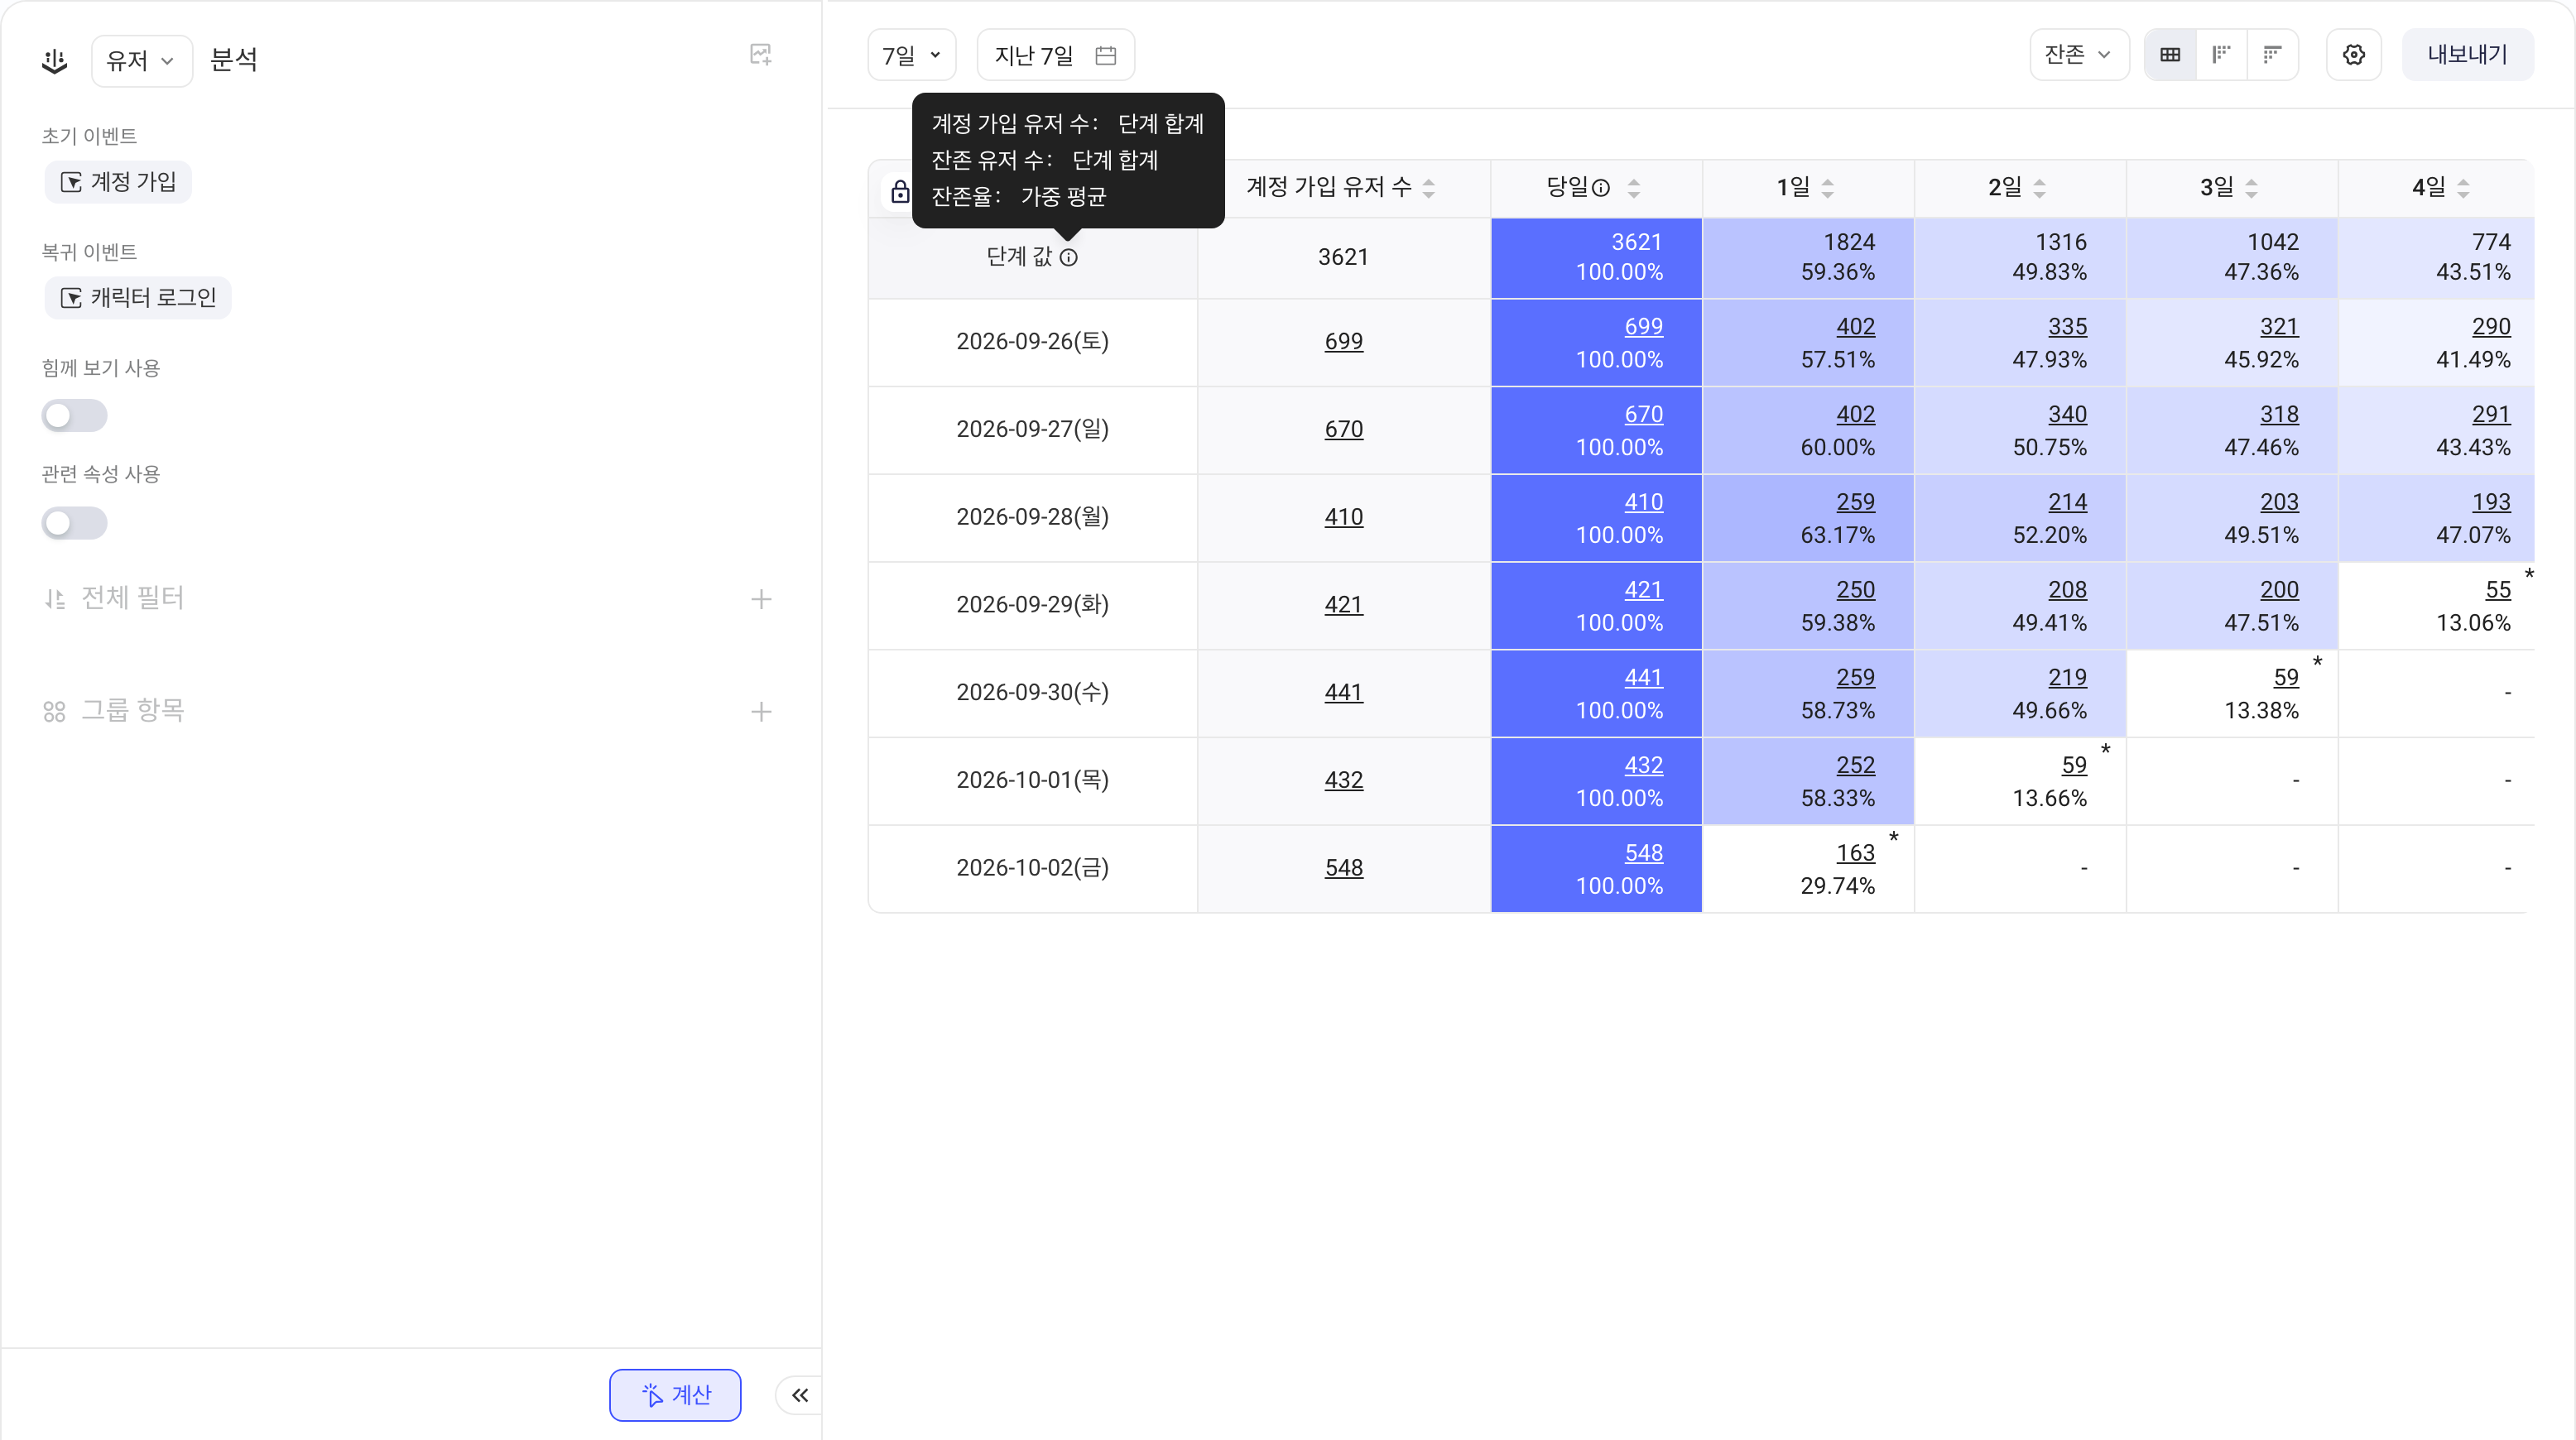This screenshot has width=2576, height=1440.
Task: Click the 163 day-1 value for 2026-10-02
Action: coord(1855,853)
